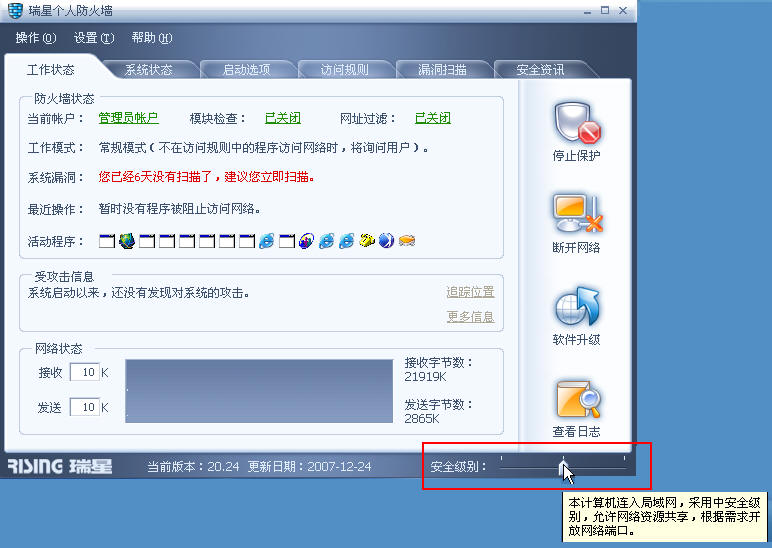Image resolution: width=772 pixels, height=548 pixels.
Task: Click the 发送 value field showing 10
Action: [85, 407]
